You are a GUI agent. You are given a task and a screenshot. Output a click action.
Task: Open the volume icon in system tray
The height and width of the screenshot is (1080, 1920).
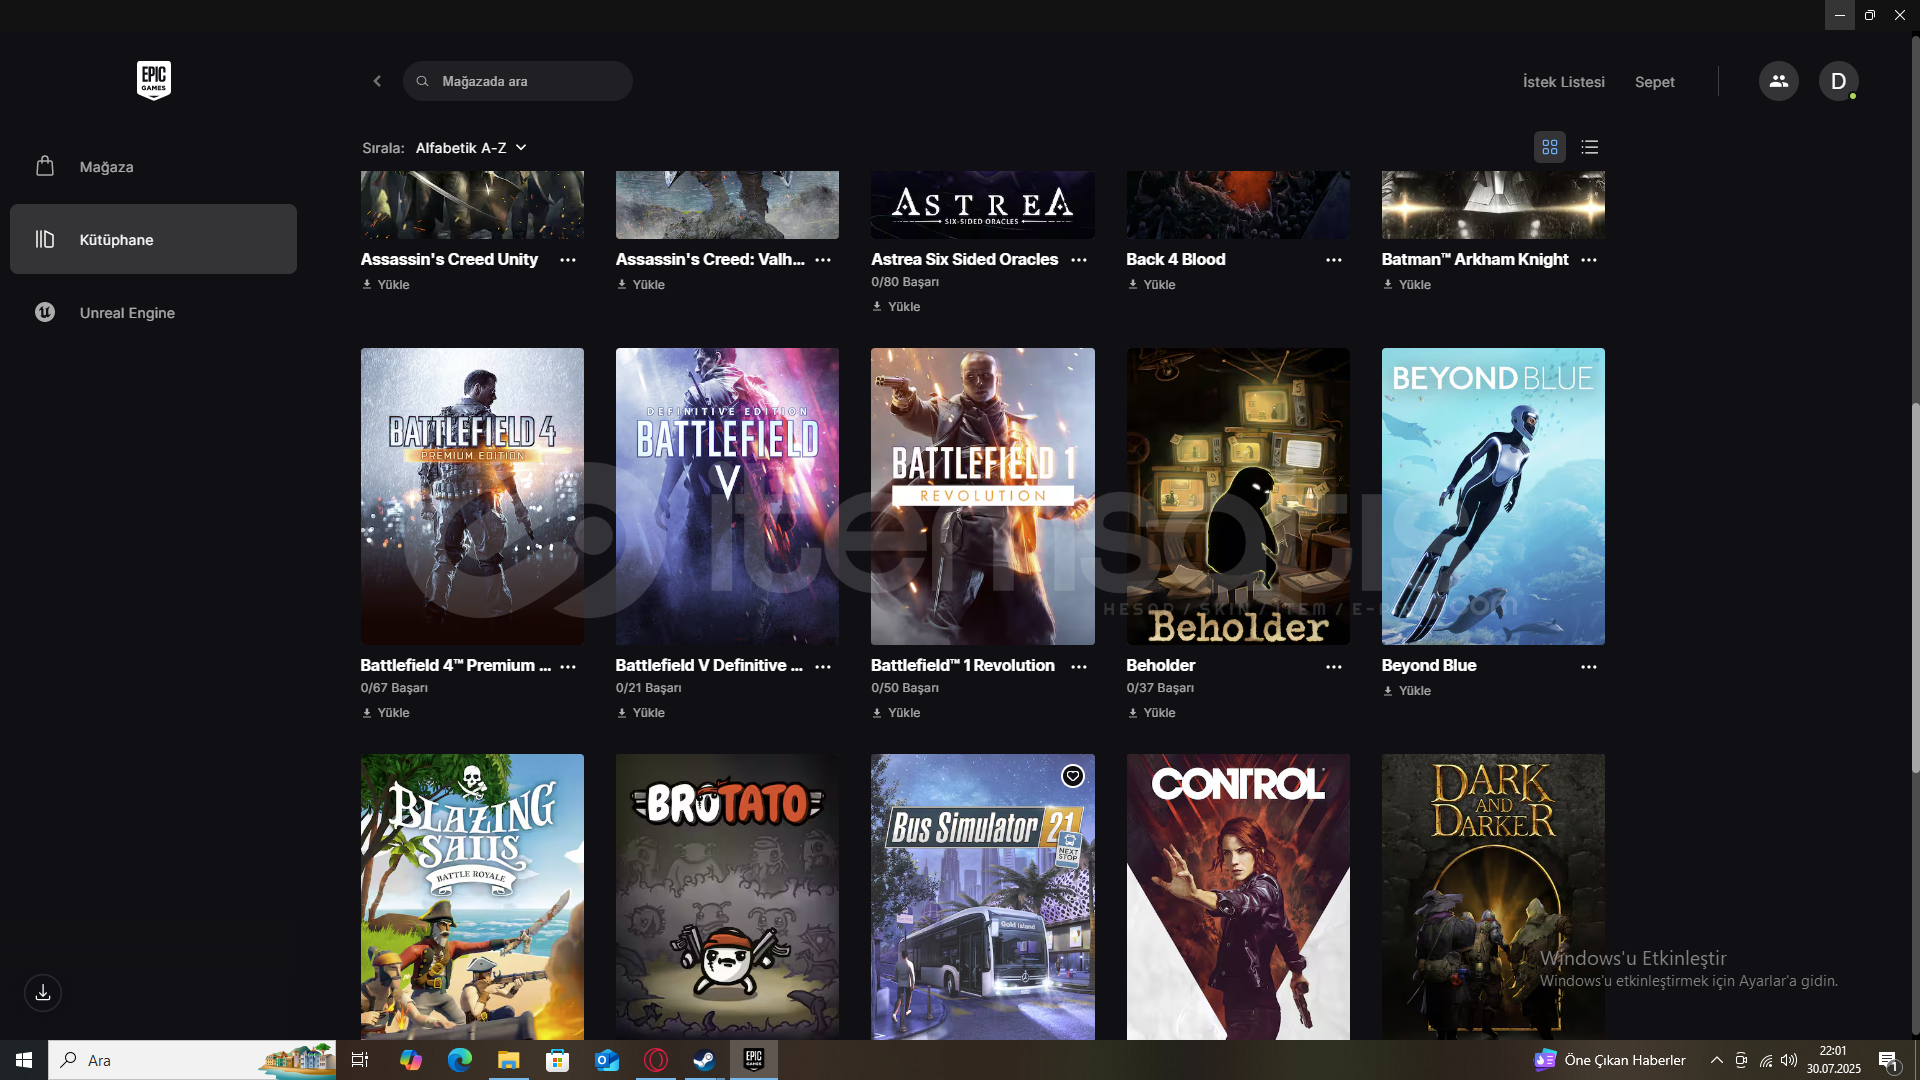pyautogui.click(x=1789, y=1060)
